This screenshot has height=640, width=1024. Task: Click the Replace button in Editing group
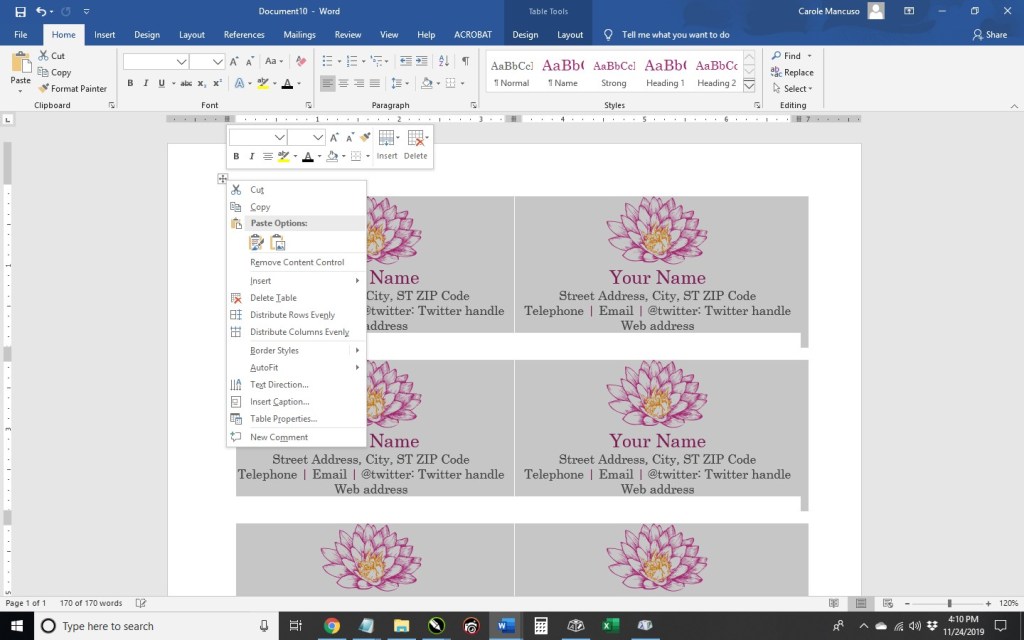pyautogui.click(x=792, y=72)
